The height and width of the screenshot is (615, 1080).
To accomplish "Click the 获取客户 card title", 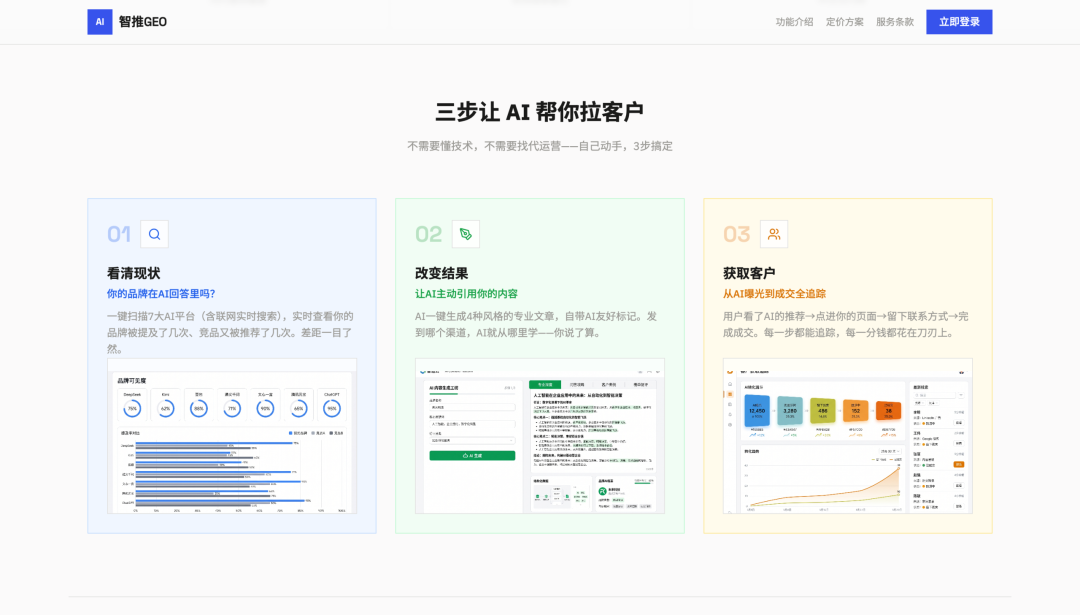I will pyautogui.click(x=749, y=273).
